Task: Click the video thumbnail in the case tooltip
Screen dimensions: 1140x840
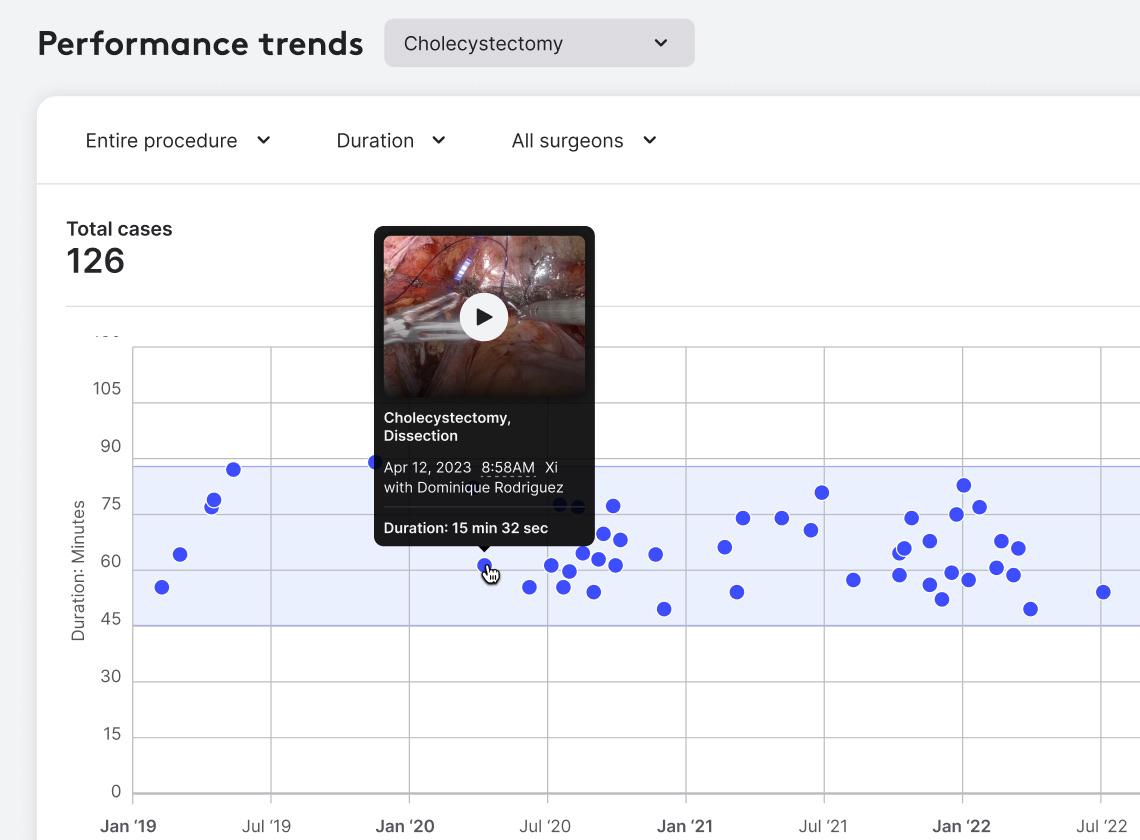Action: pyautogui.click(x=484, y=317)
